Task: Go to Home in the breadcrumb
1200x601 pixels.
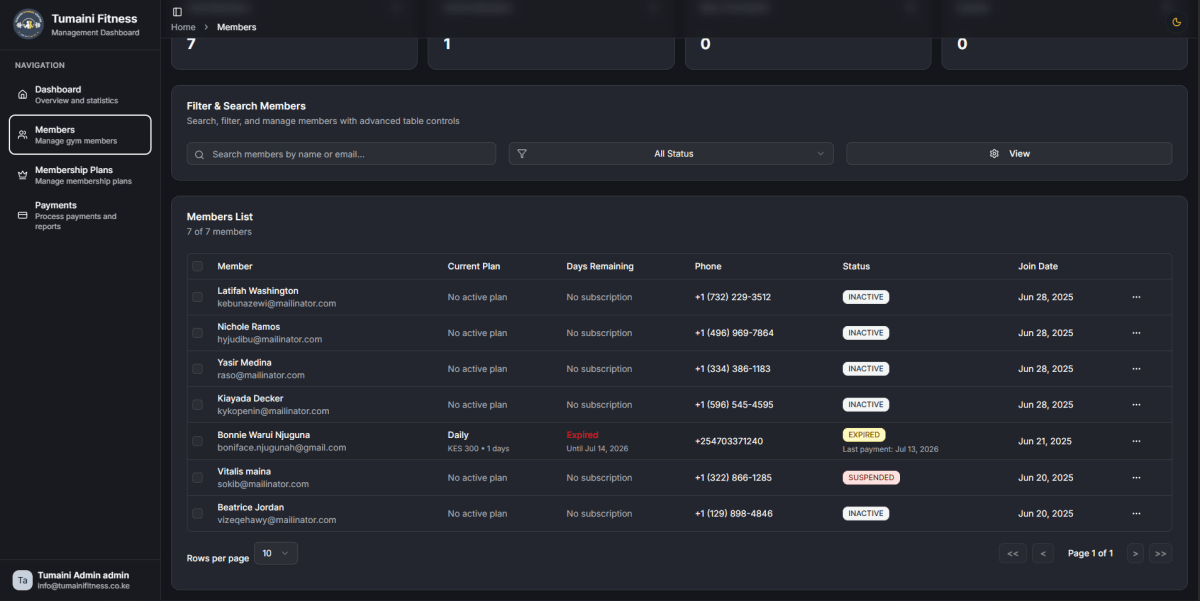Action: [x=183, y=27]
